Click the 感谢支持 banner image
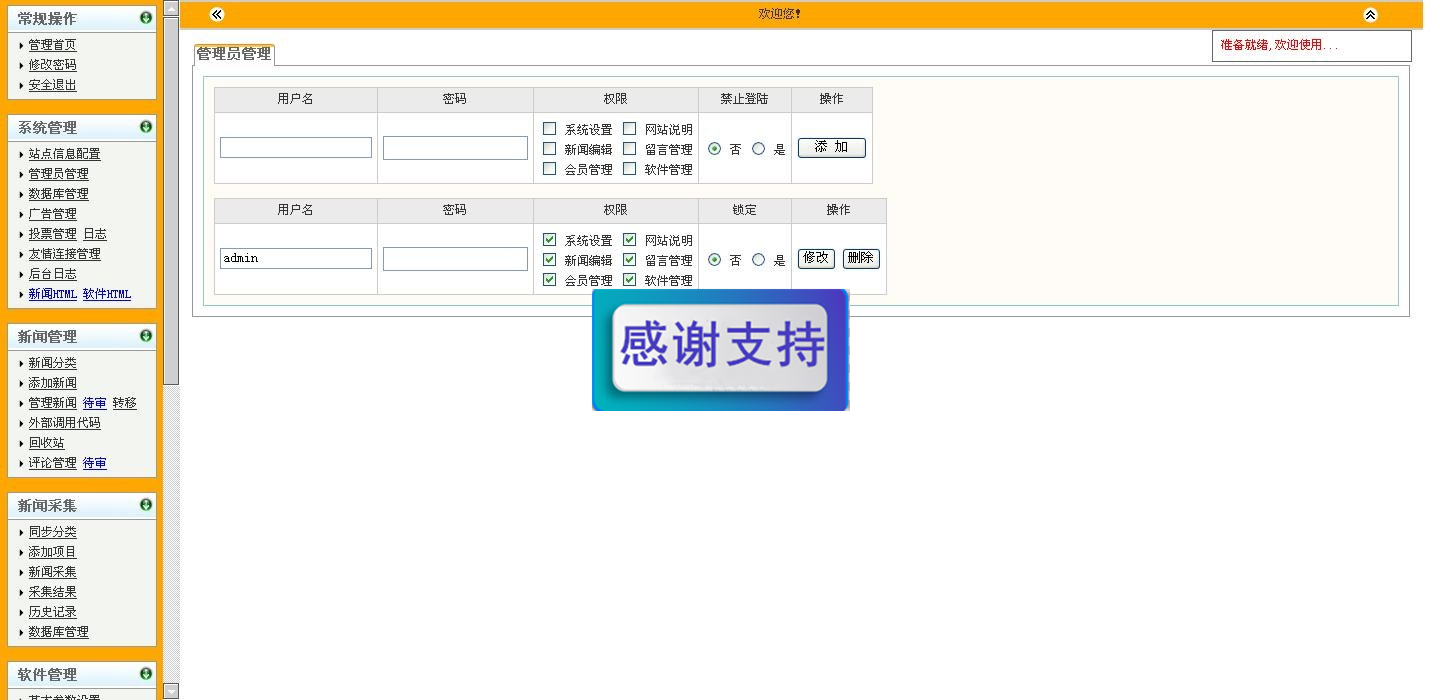 pos(720,350)
